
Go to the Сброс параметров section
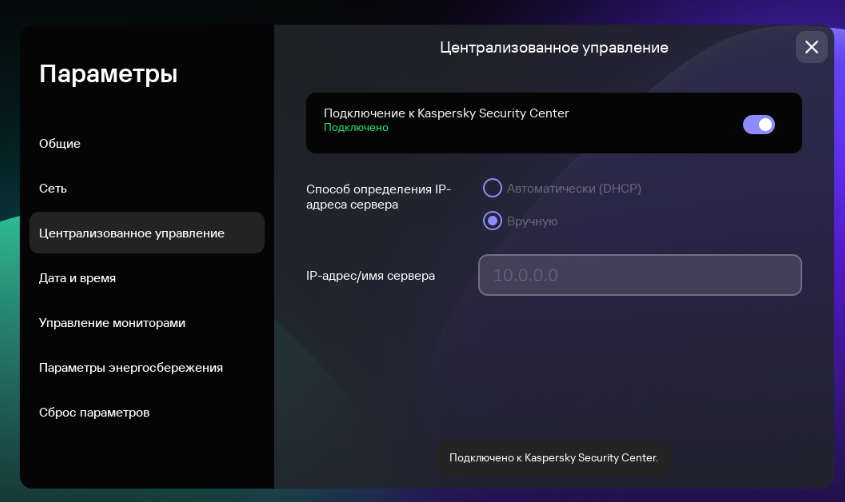click(95, 412)
